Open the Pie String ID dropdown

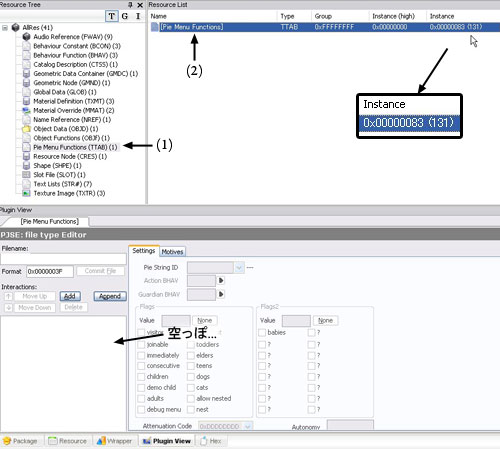pyautogui.click(x=239, y=268)
